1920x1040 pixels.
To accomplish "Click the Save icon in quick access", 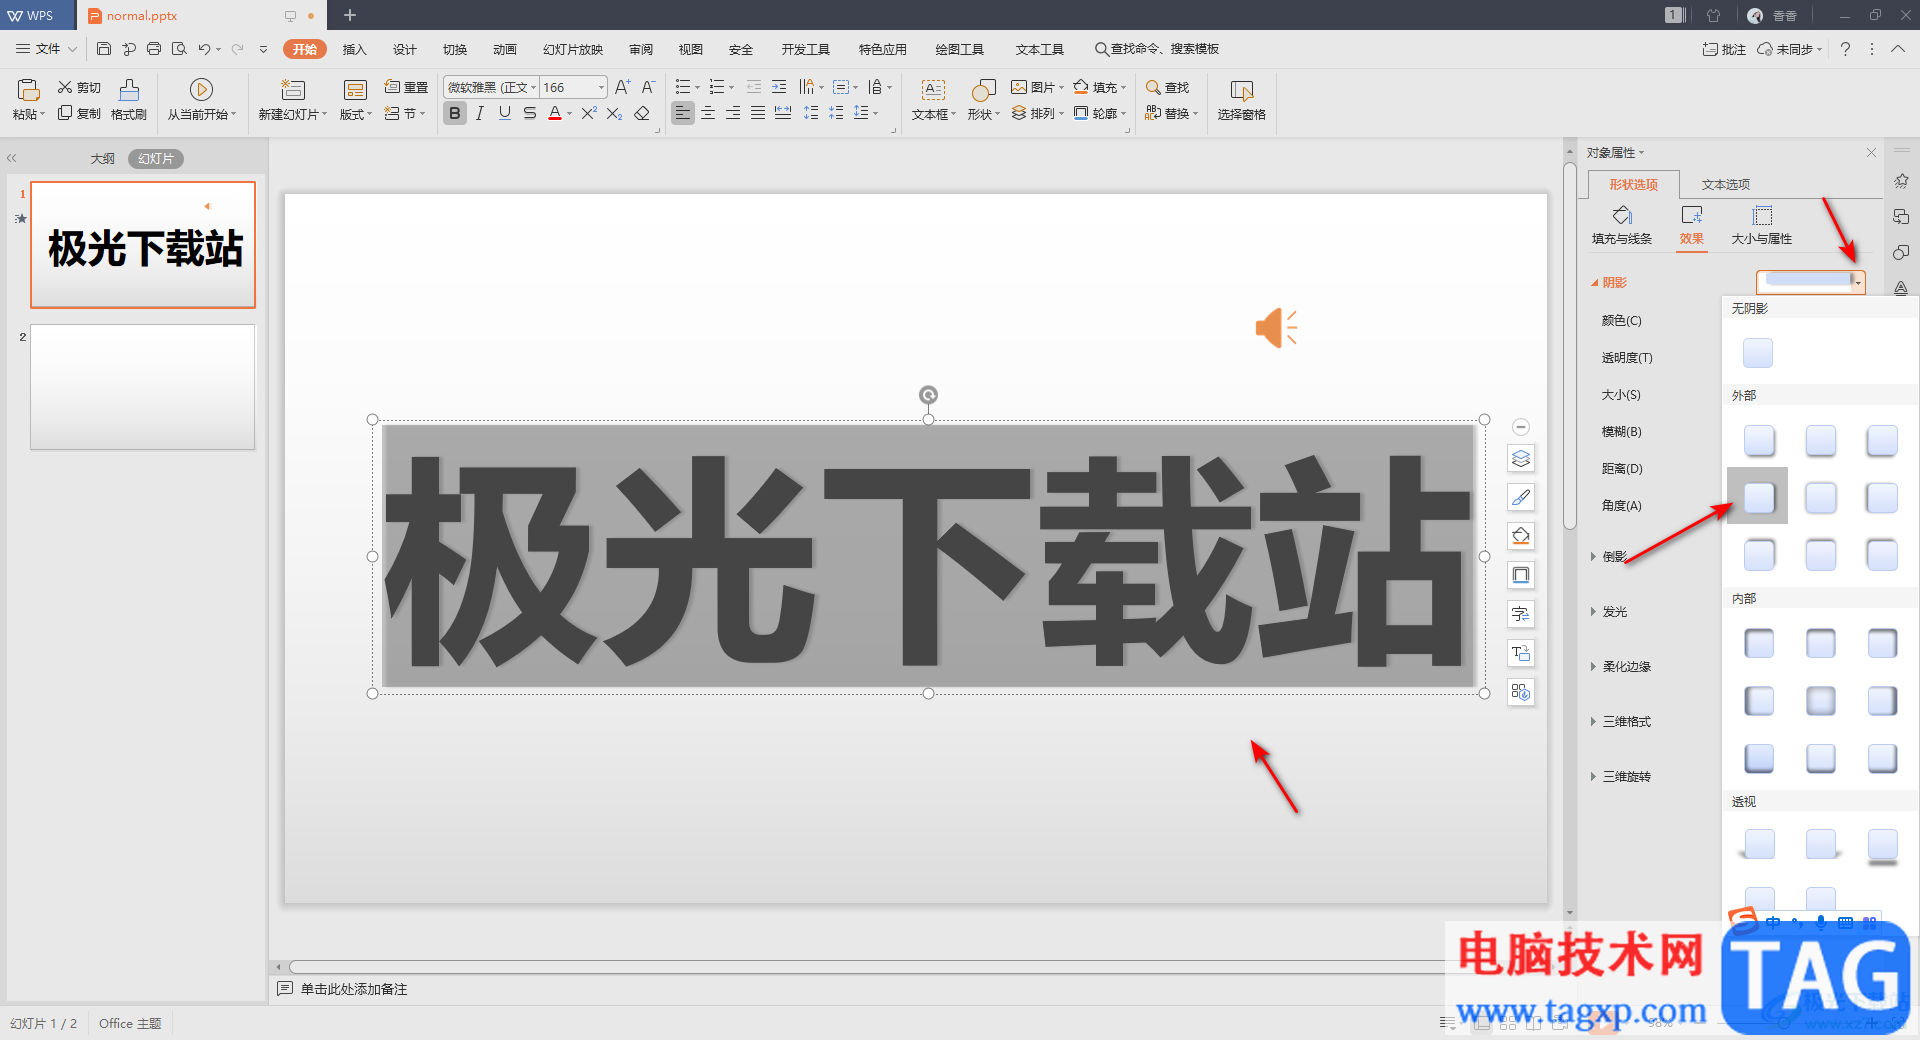I will click(x=104, y=48).
